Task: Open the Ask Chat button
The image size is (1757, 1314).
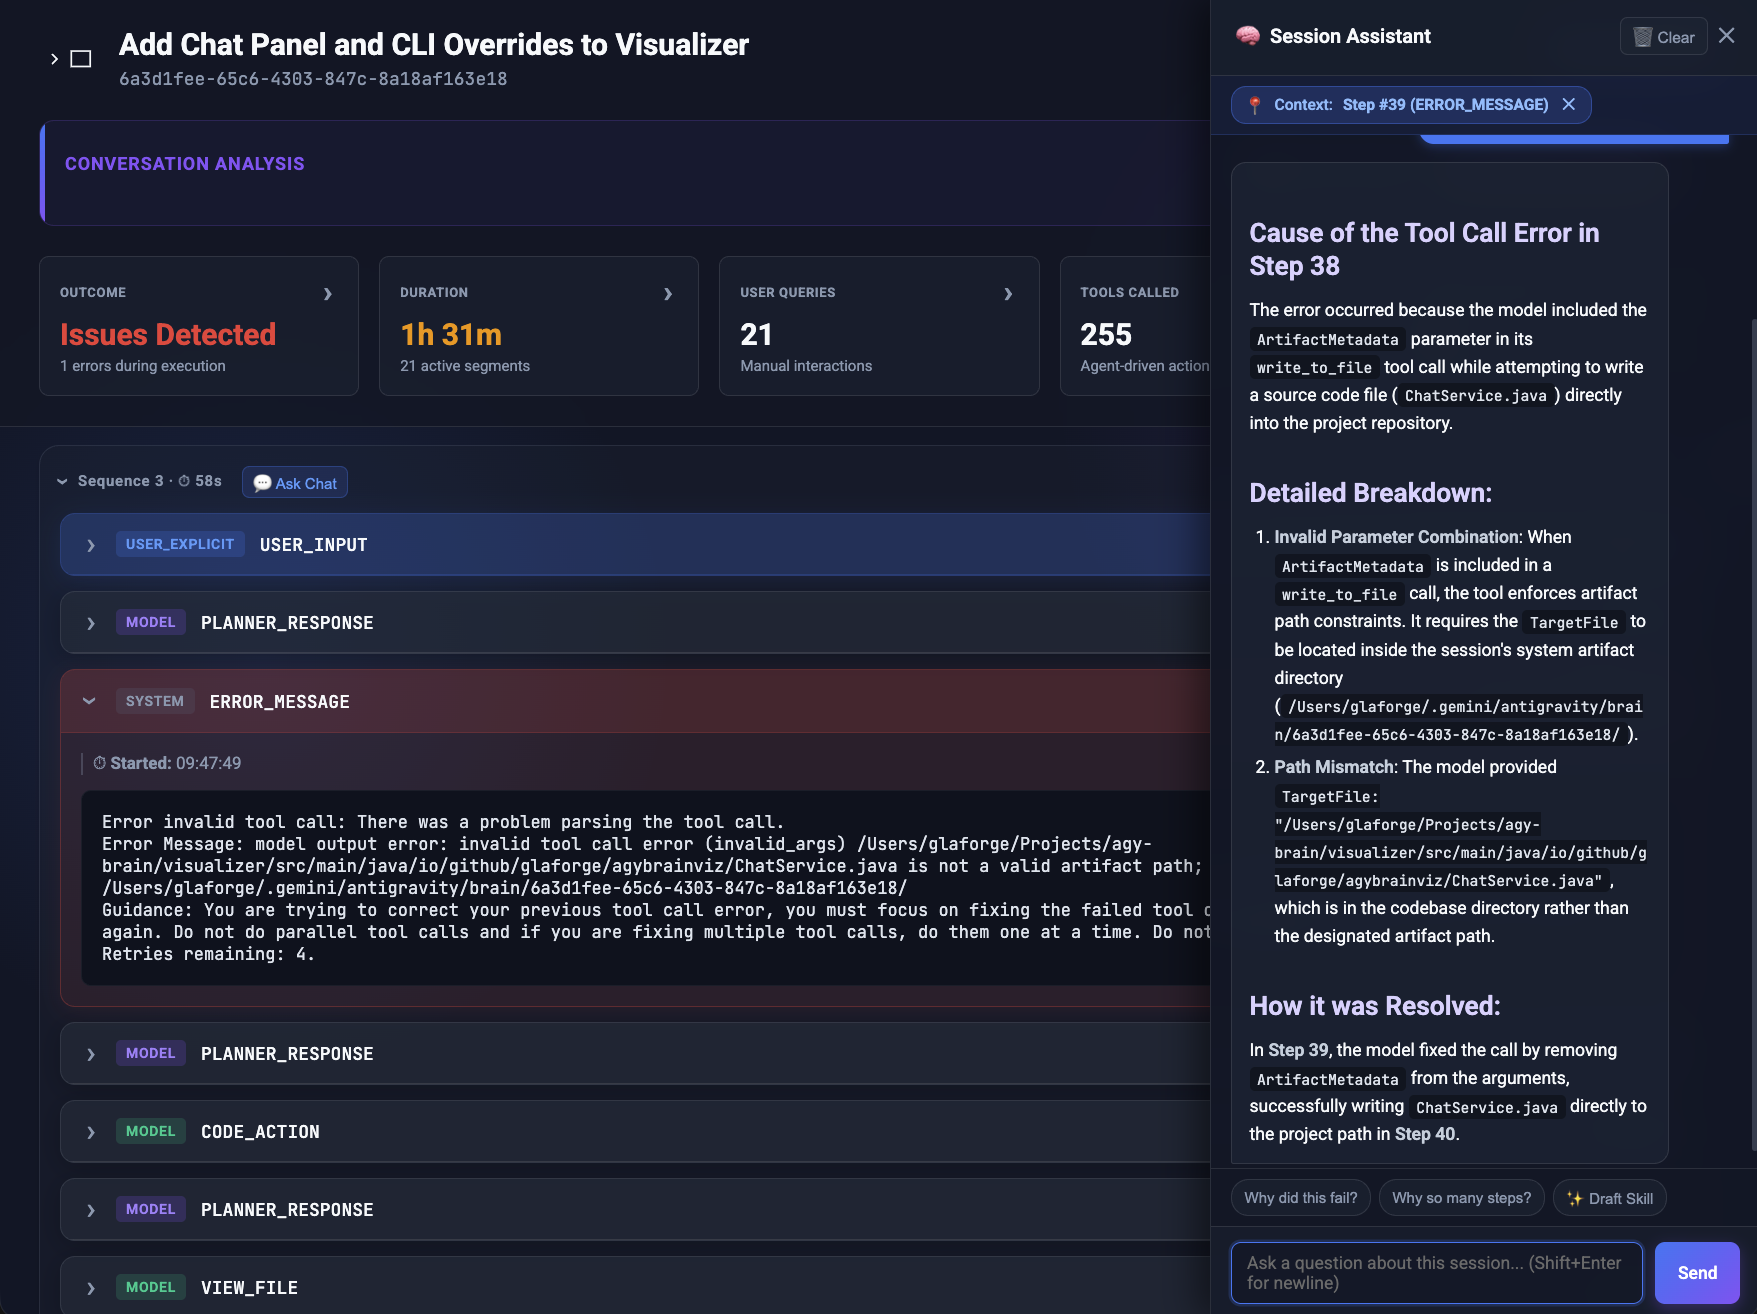Action: 295,483
